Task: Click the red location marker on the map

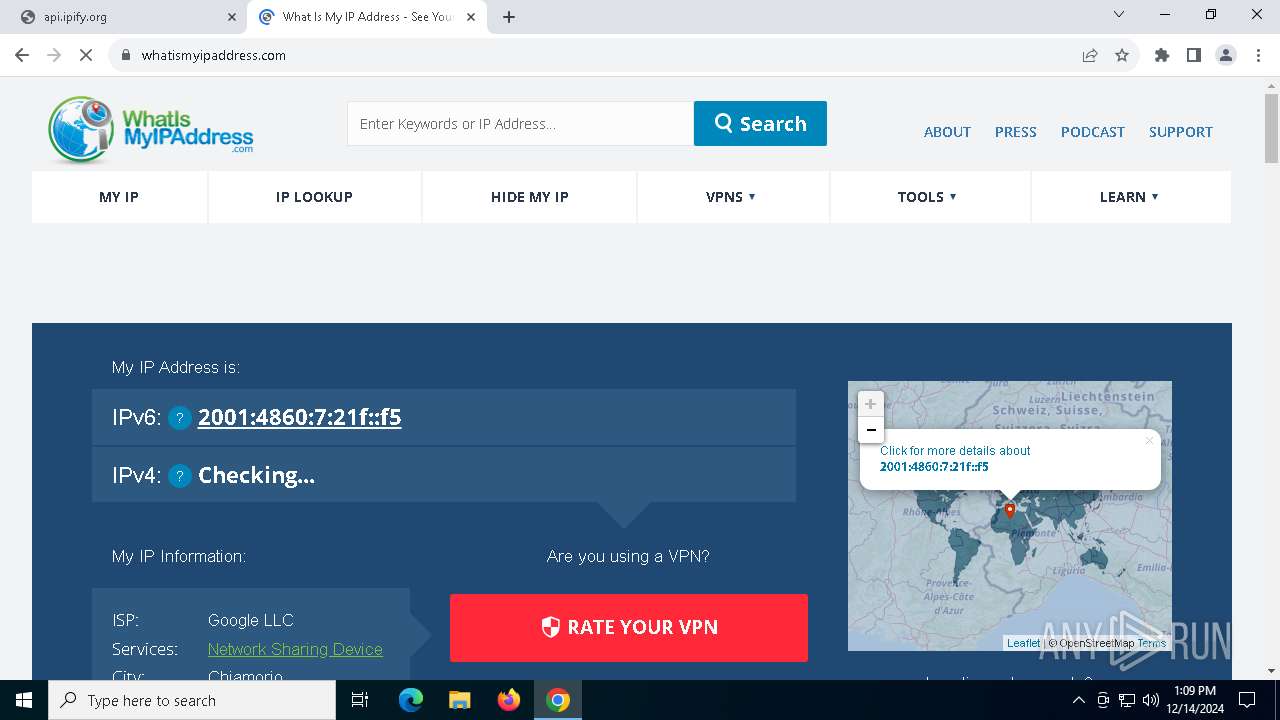Action: coord(1010,510)
